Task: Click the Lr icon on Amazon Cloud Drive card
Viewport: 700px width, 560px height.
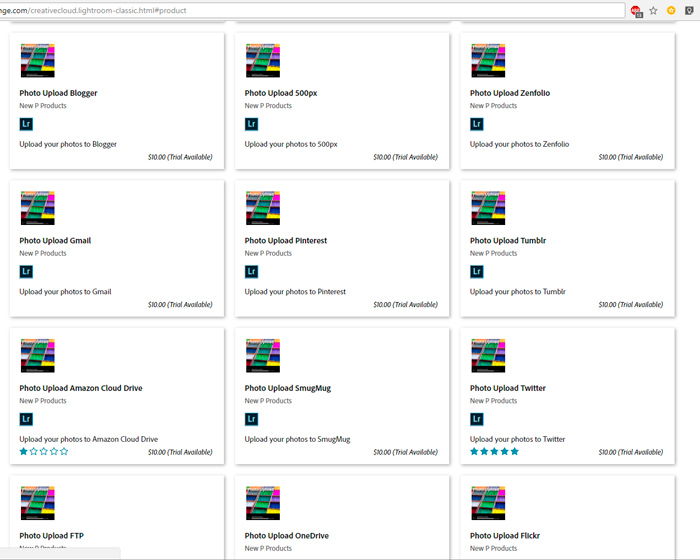Action: pos(26,419)
